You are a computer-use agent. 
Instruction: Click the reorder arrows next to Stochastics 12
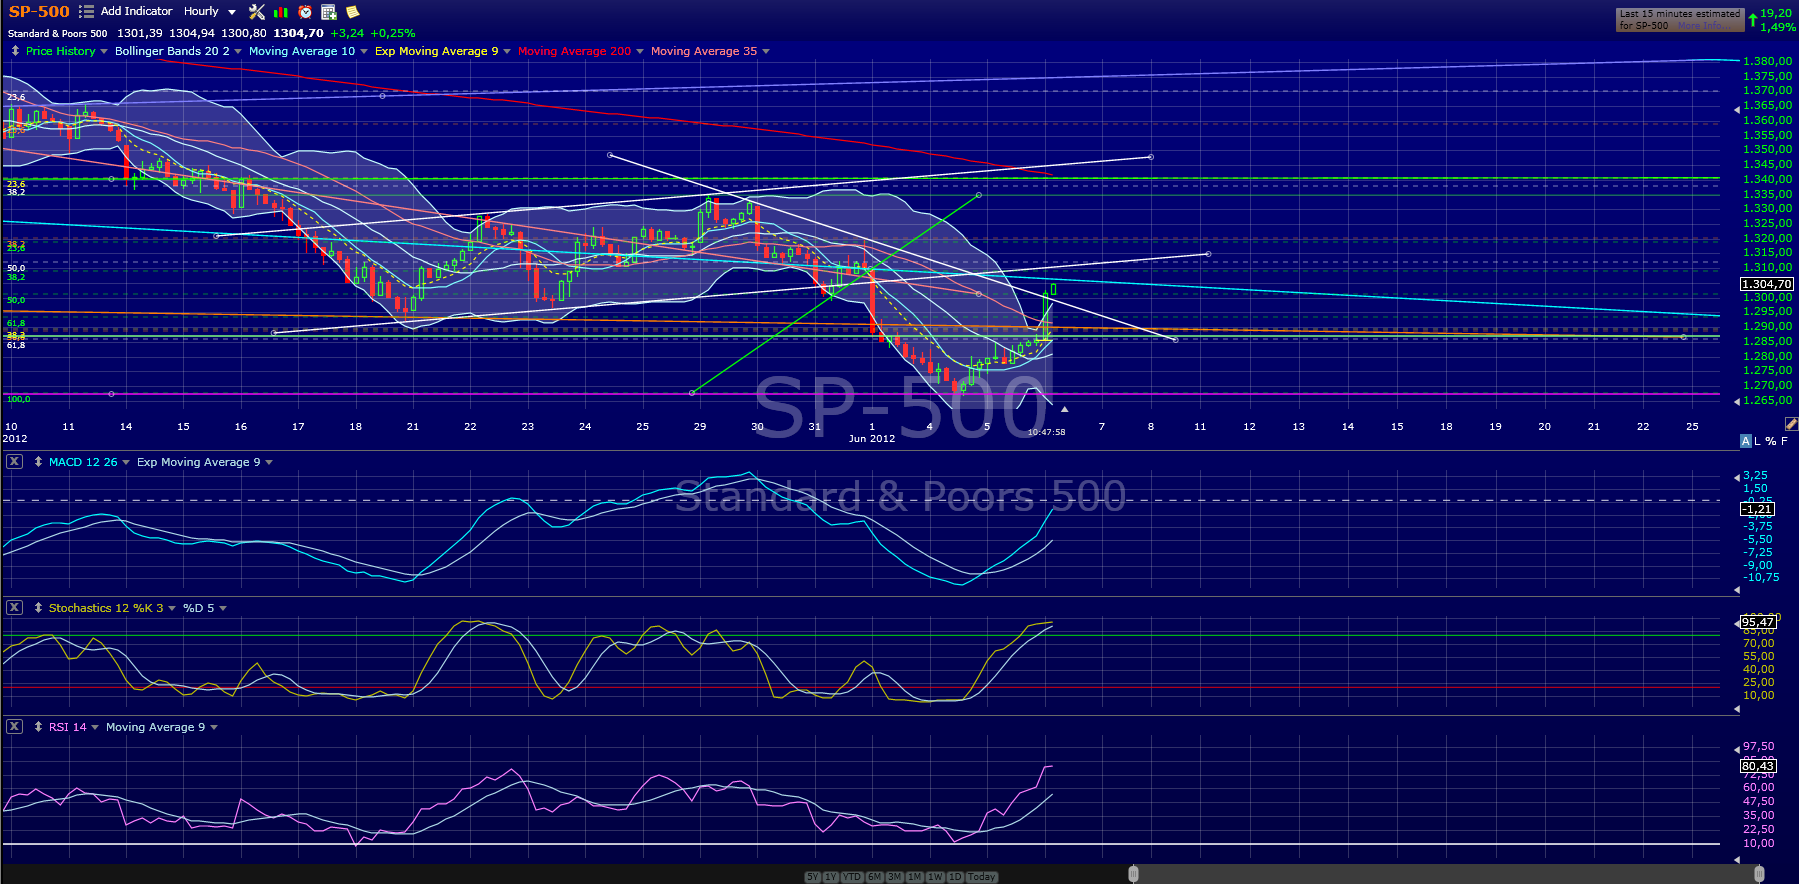(38, 608)
